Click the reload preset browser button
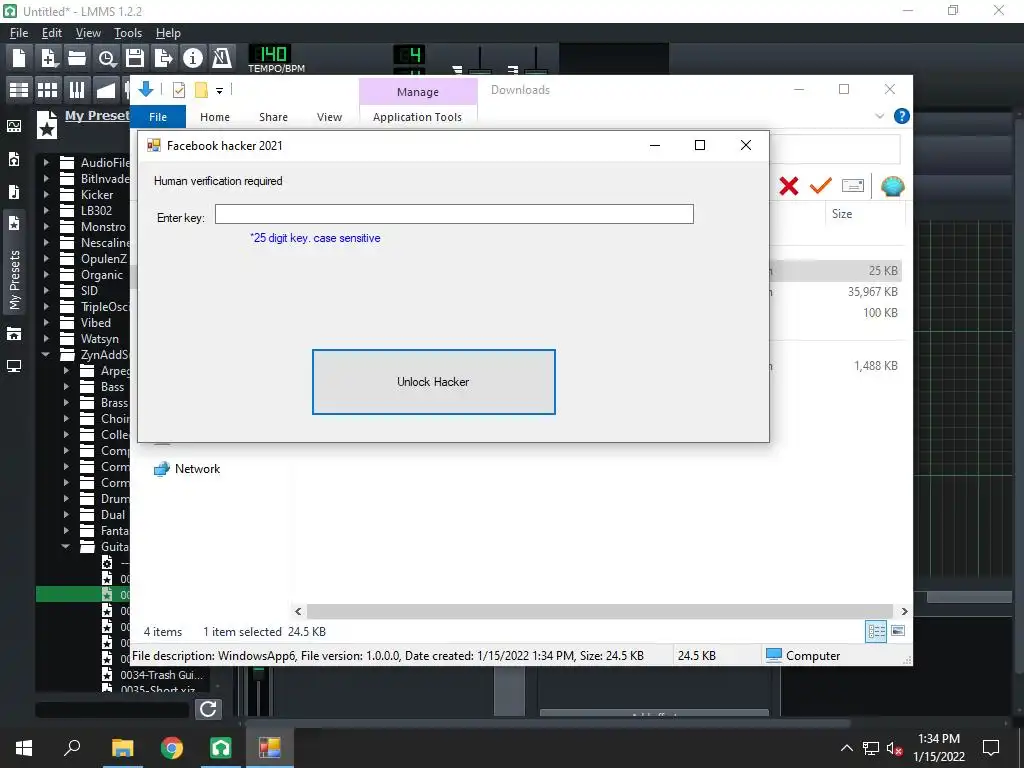The width and height of the screenshot is (1024, 768). (x=208, y=709)
